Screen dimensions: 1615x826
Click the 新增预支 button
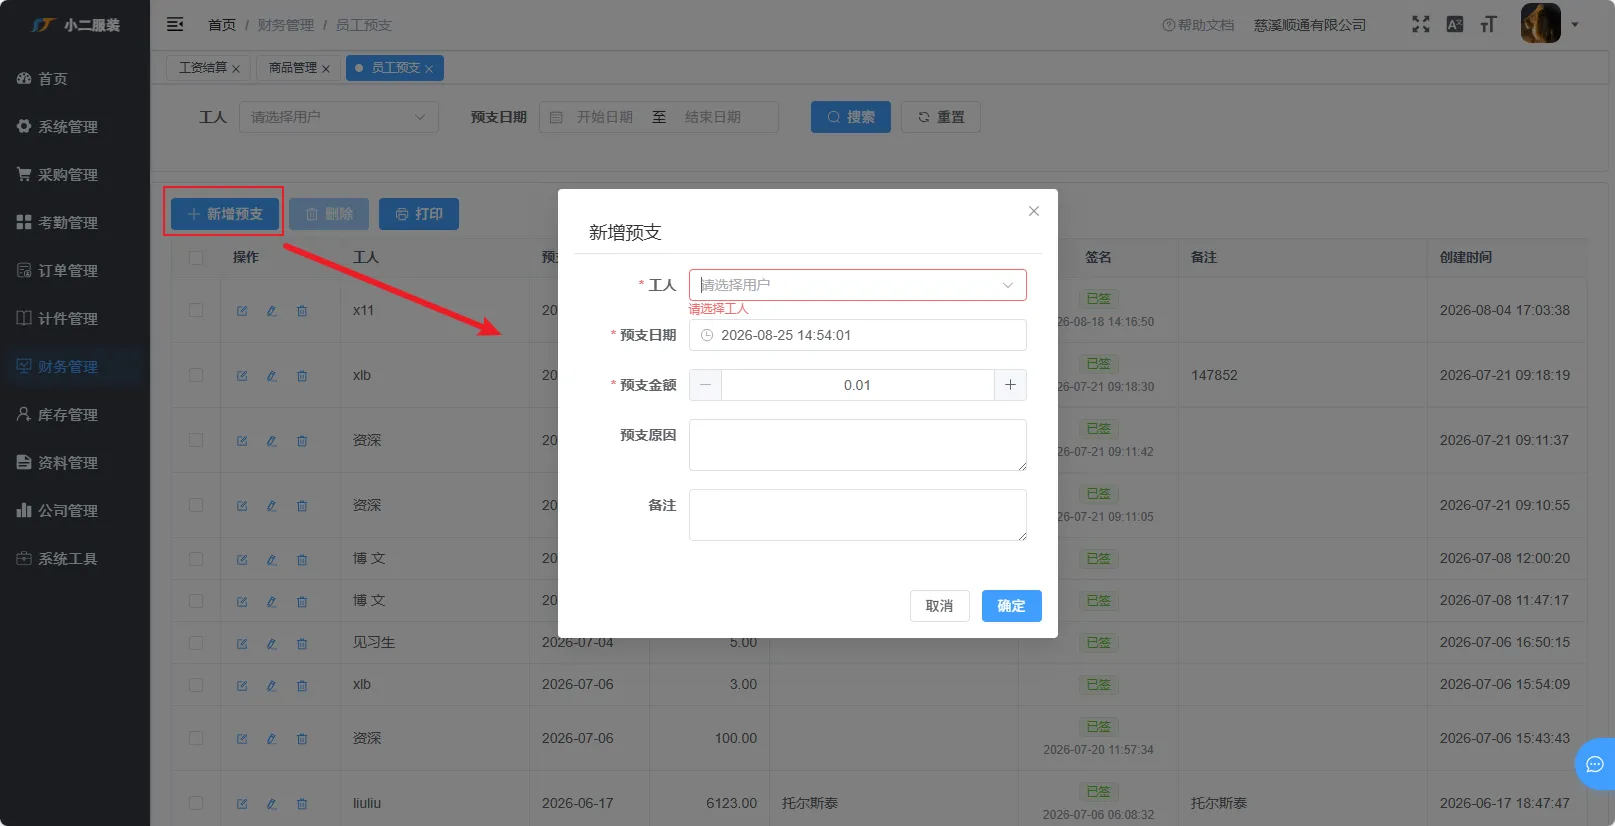225,214
